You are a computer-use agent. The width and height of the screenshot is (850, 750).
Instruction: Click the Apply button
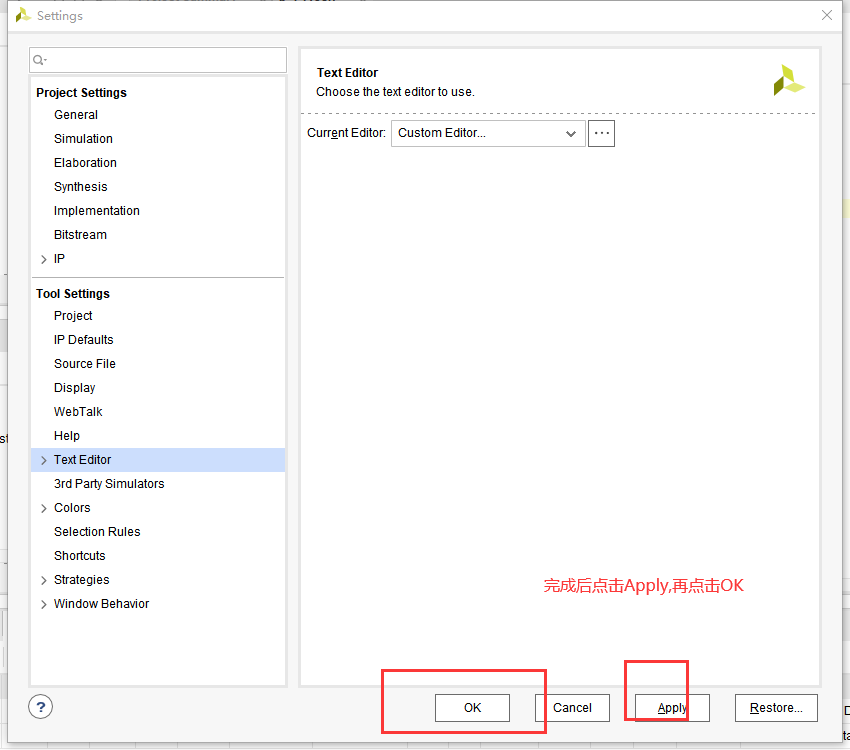click(x=672, y=708)
